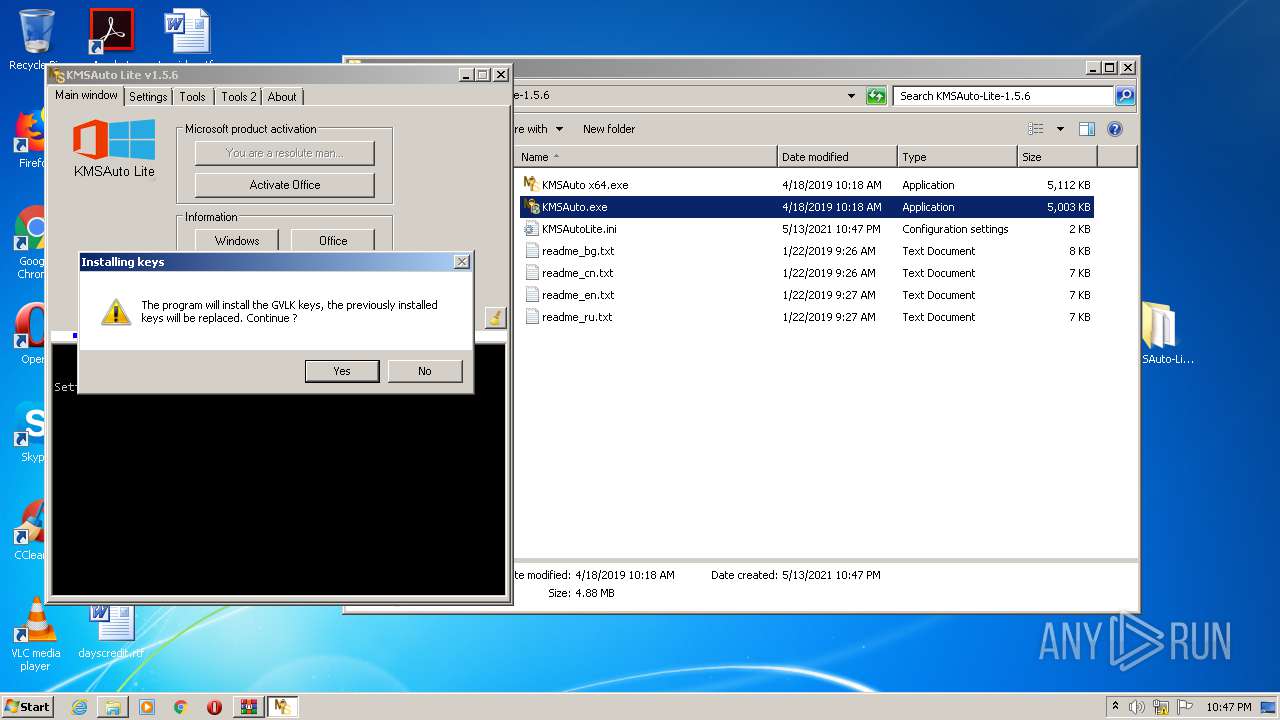
Task: Open the Start menu
Action: coord(27,706)
